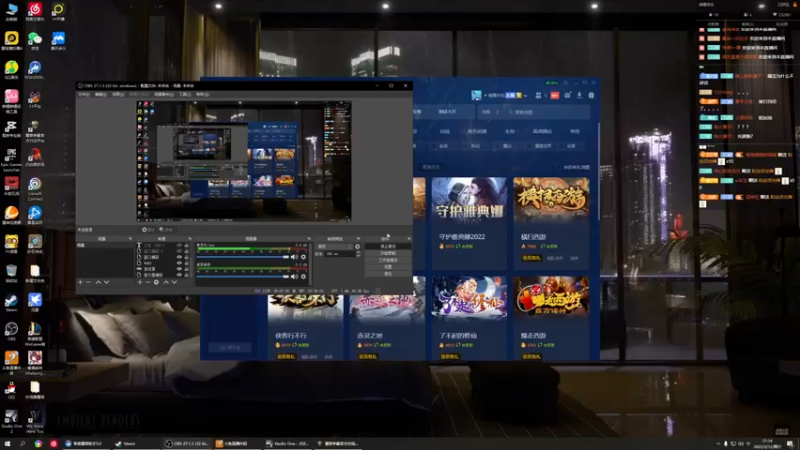The width and height of the screenshot is (800, 450).
Task: Open the mail icon in game platform header
Action: click(567, 95)
